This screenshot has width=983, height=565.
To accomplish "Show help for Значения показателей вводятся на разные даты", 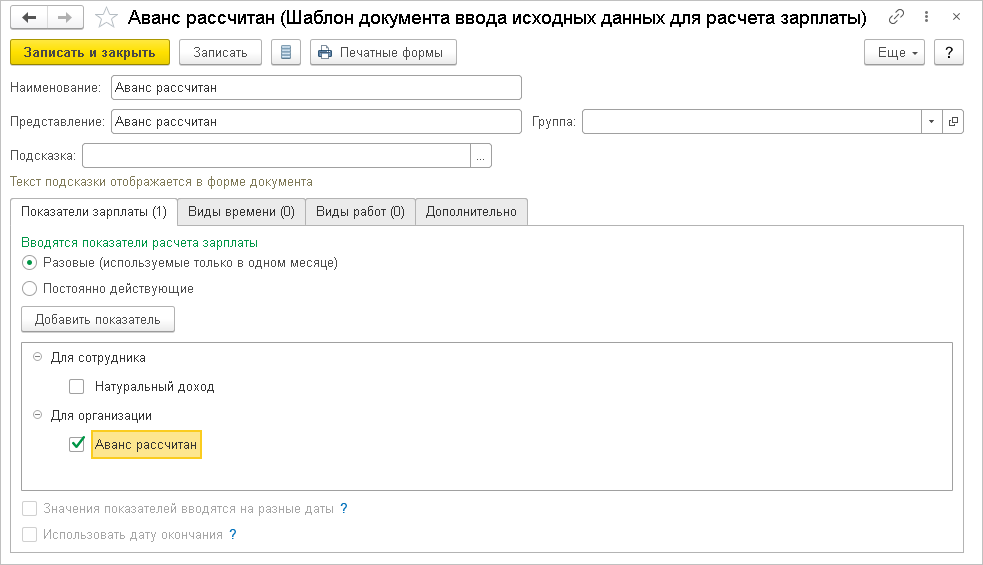I will (x=344, y=509).
